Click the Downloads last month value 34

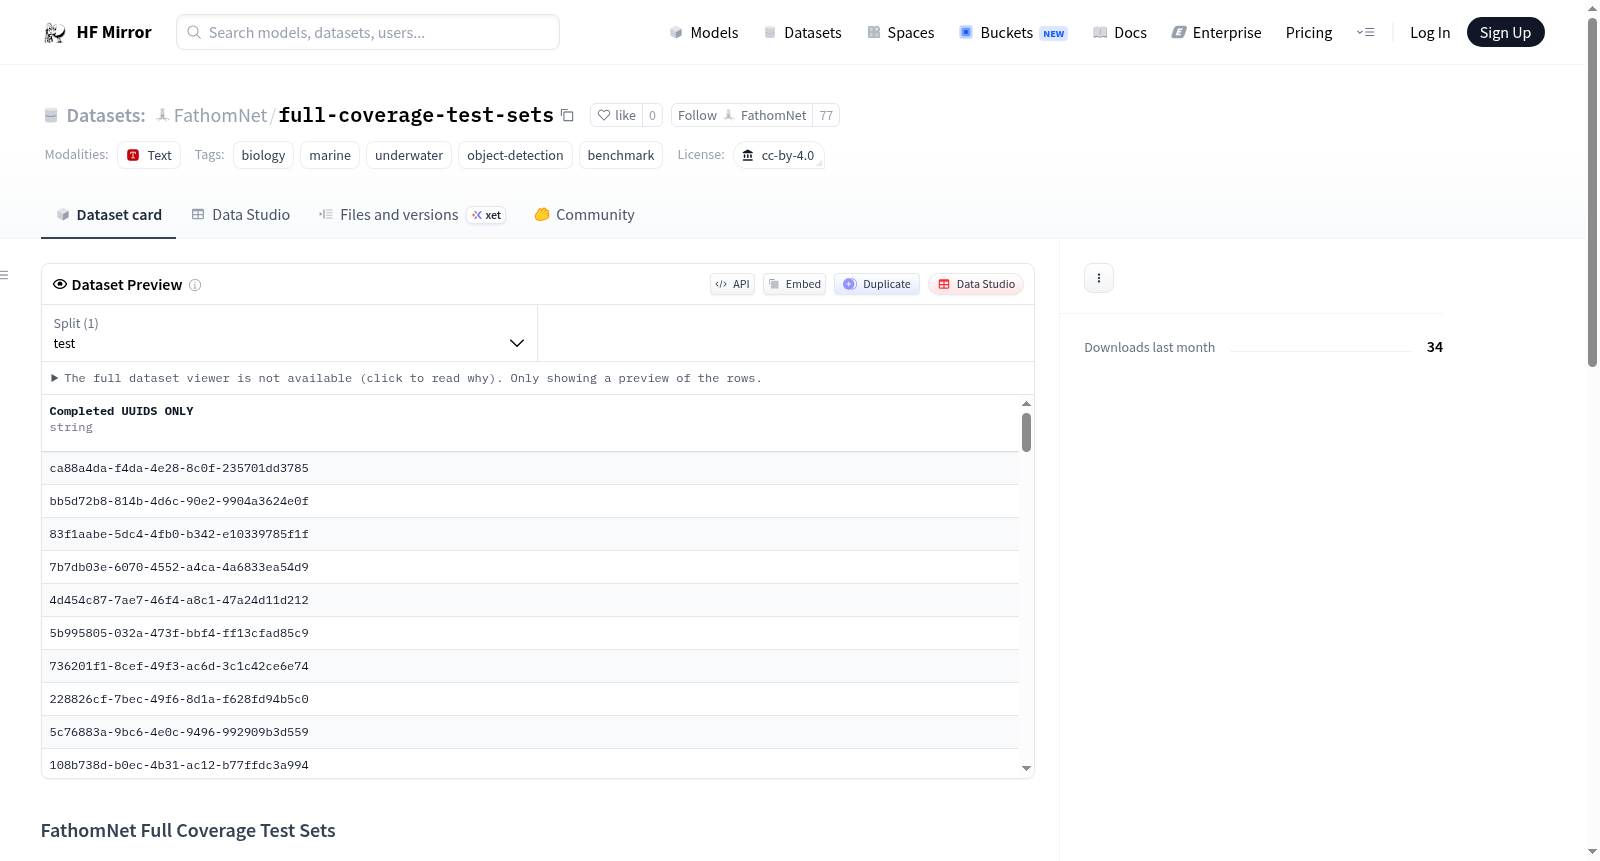click(1434, 347)
